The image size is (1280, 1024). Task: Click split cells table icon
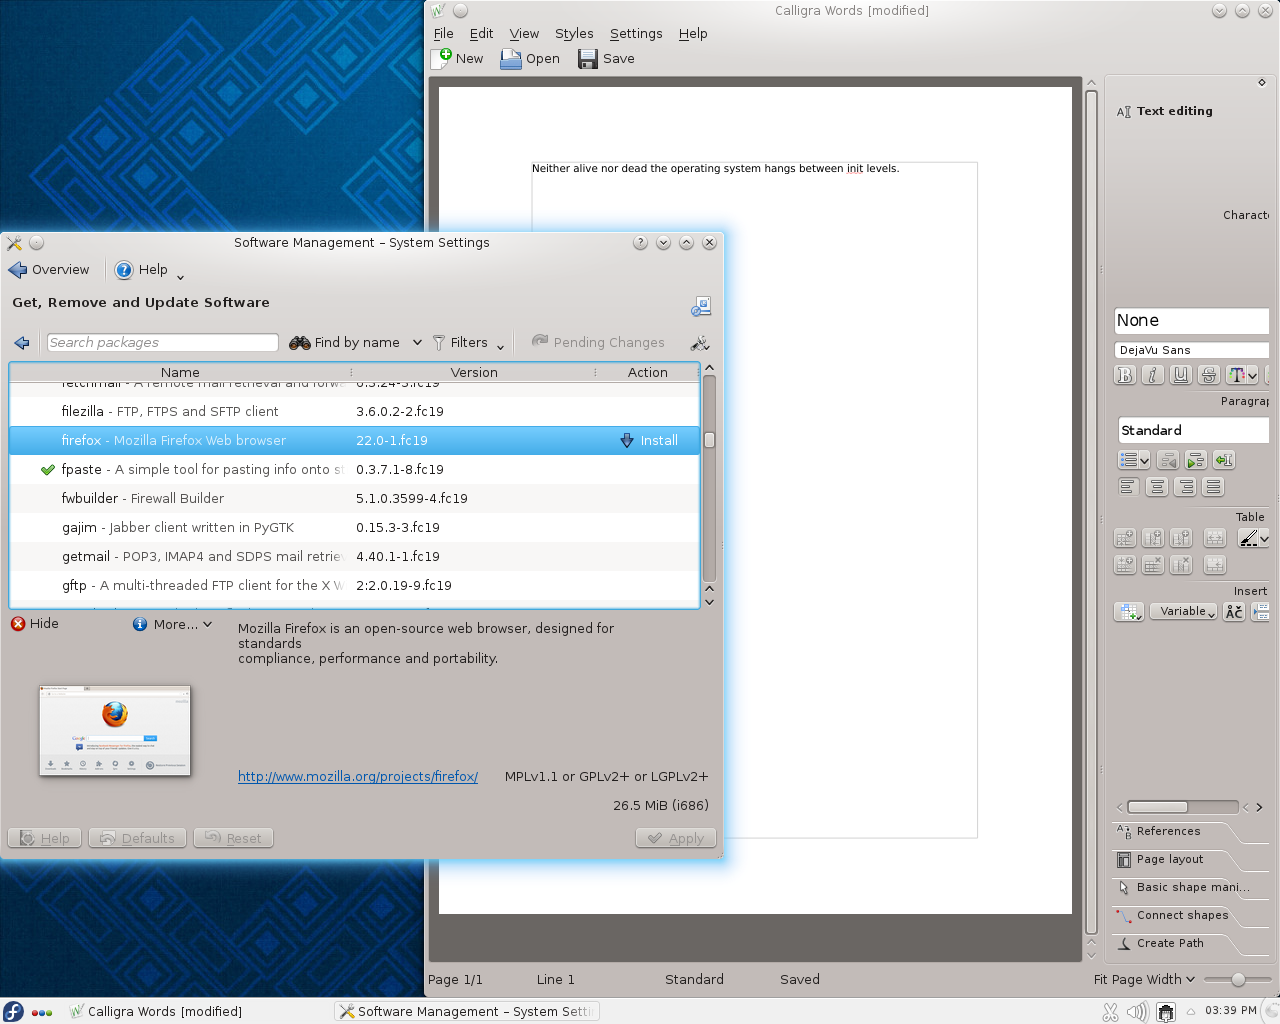[1215, 565]
